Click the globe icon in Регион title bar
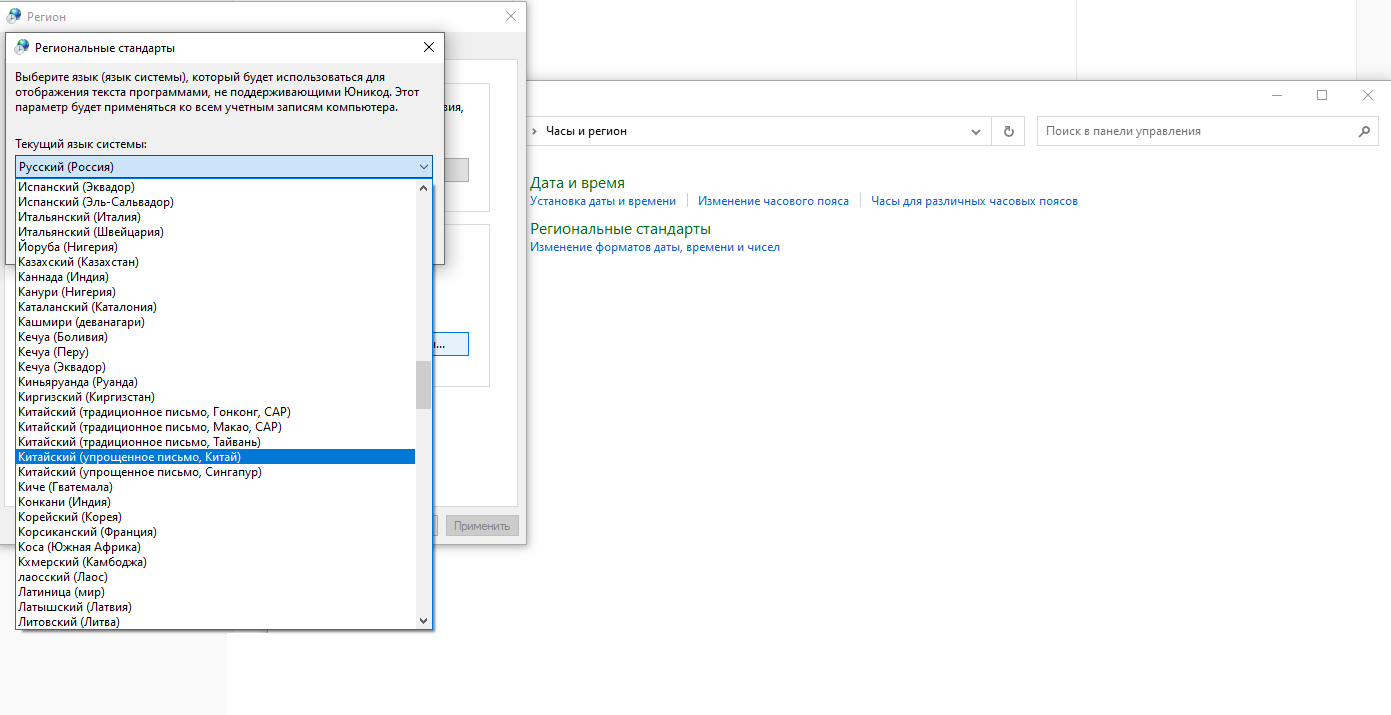This screenshot has width=1391, height=715. pyautogui.click(x=14, y=16)
